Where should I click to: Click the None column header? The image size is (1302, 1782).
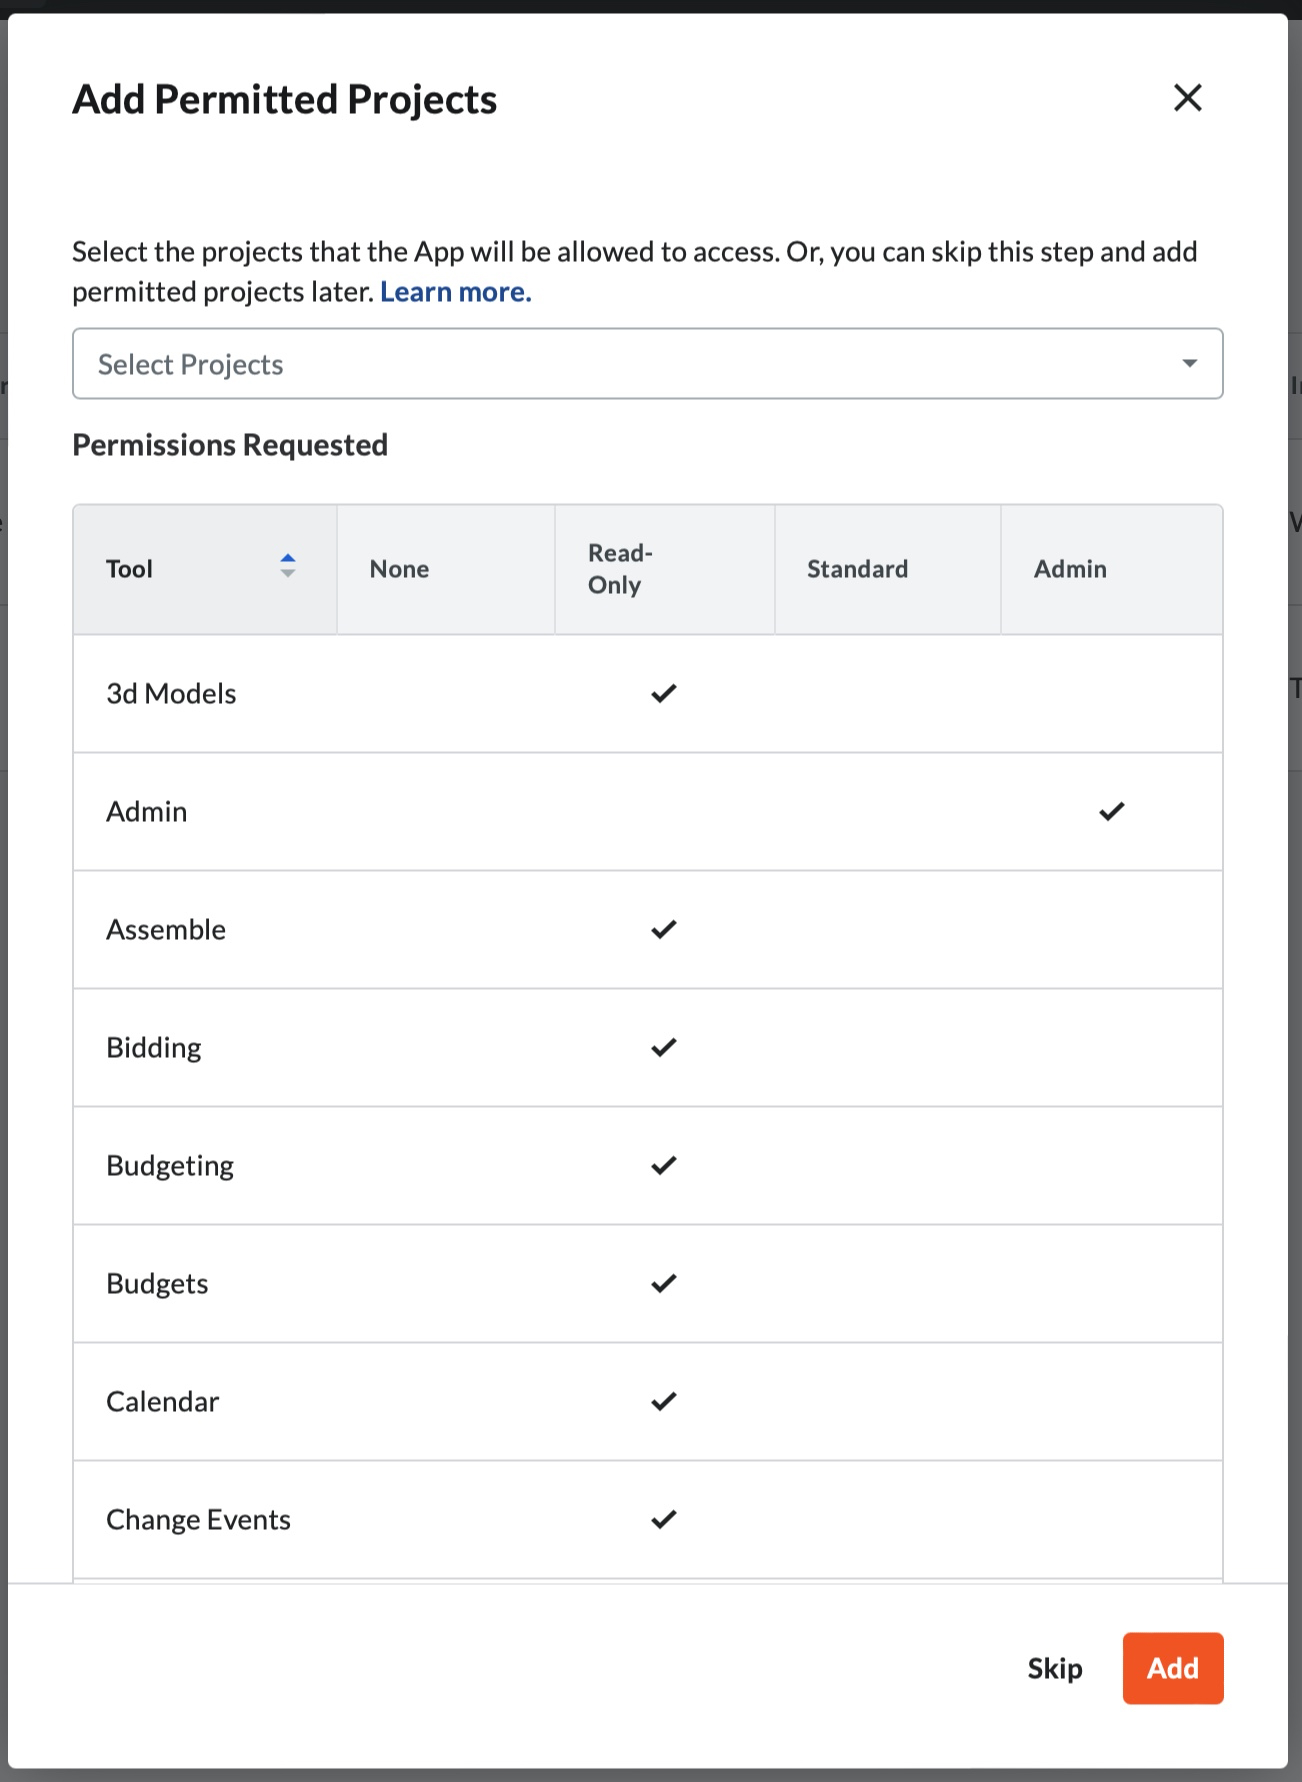tap(446, 569)
